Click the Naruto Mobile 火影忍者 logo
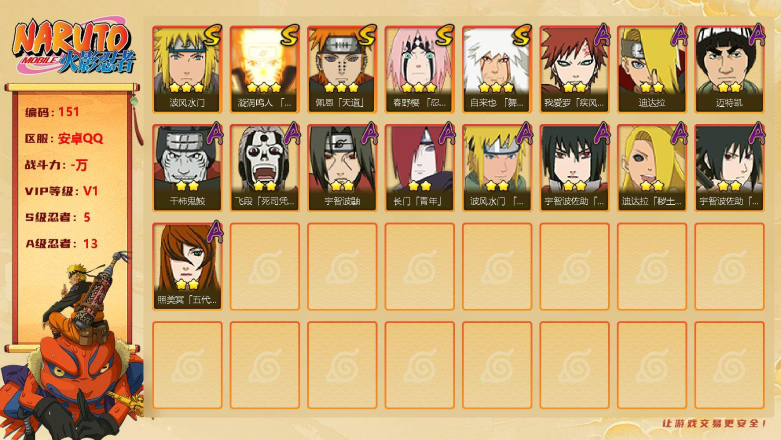 coord(75,46)
